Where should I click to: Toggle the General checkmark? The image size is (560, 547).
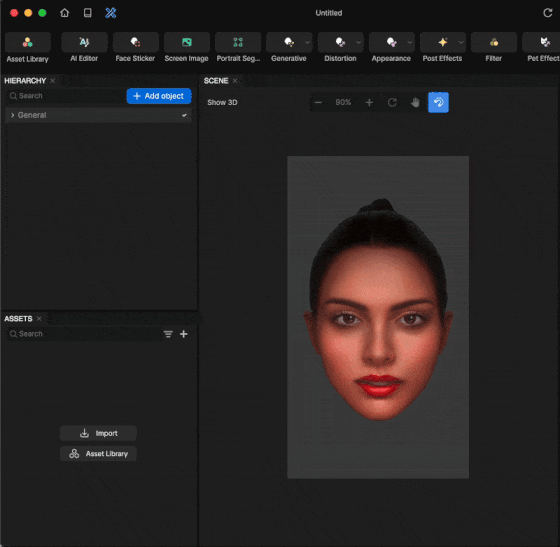coord(184,115)
